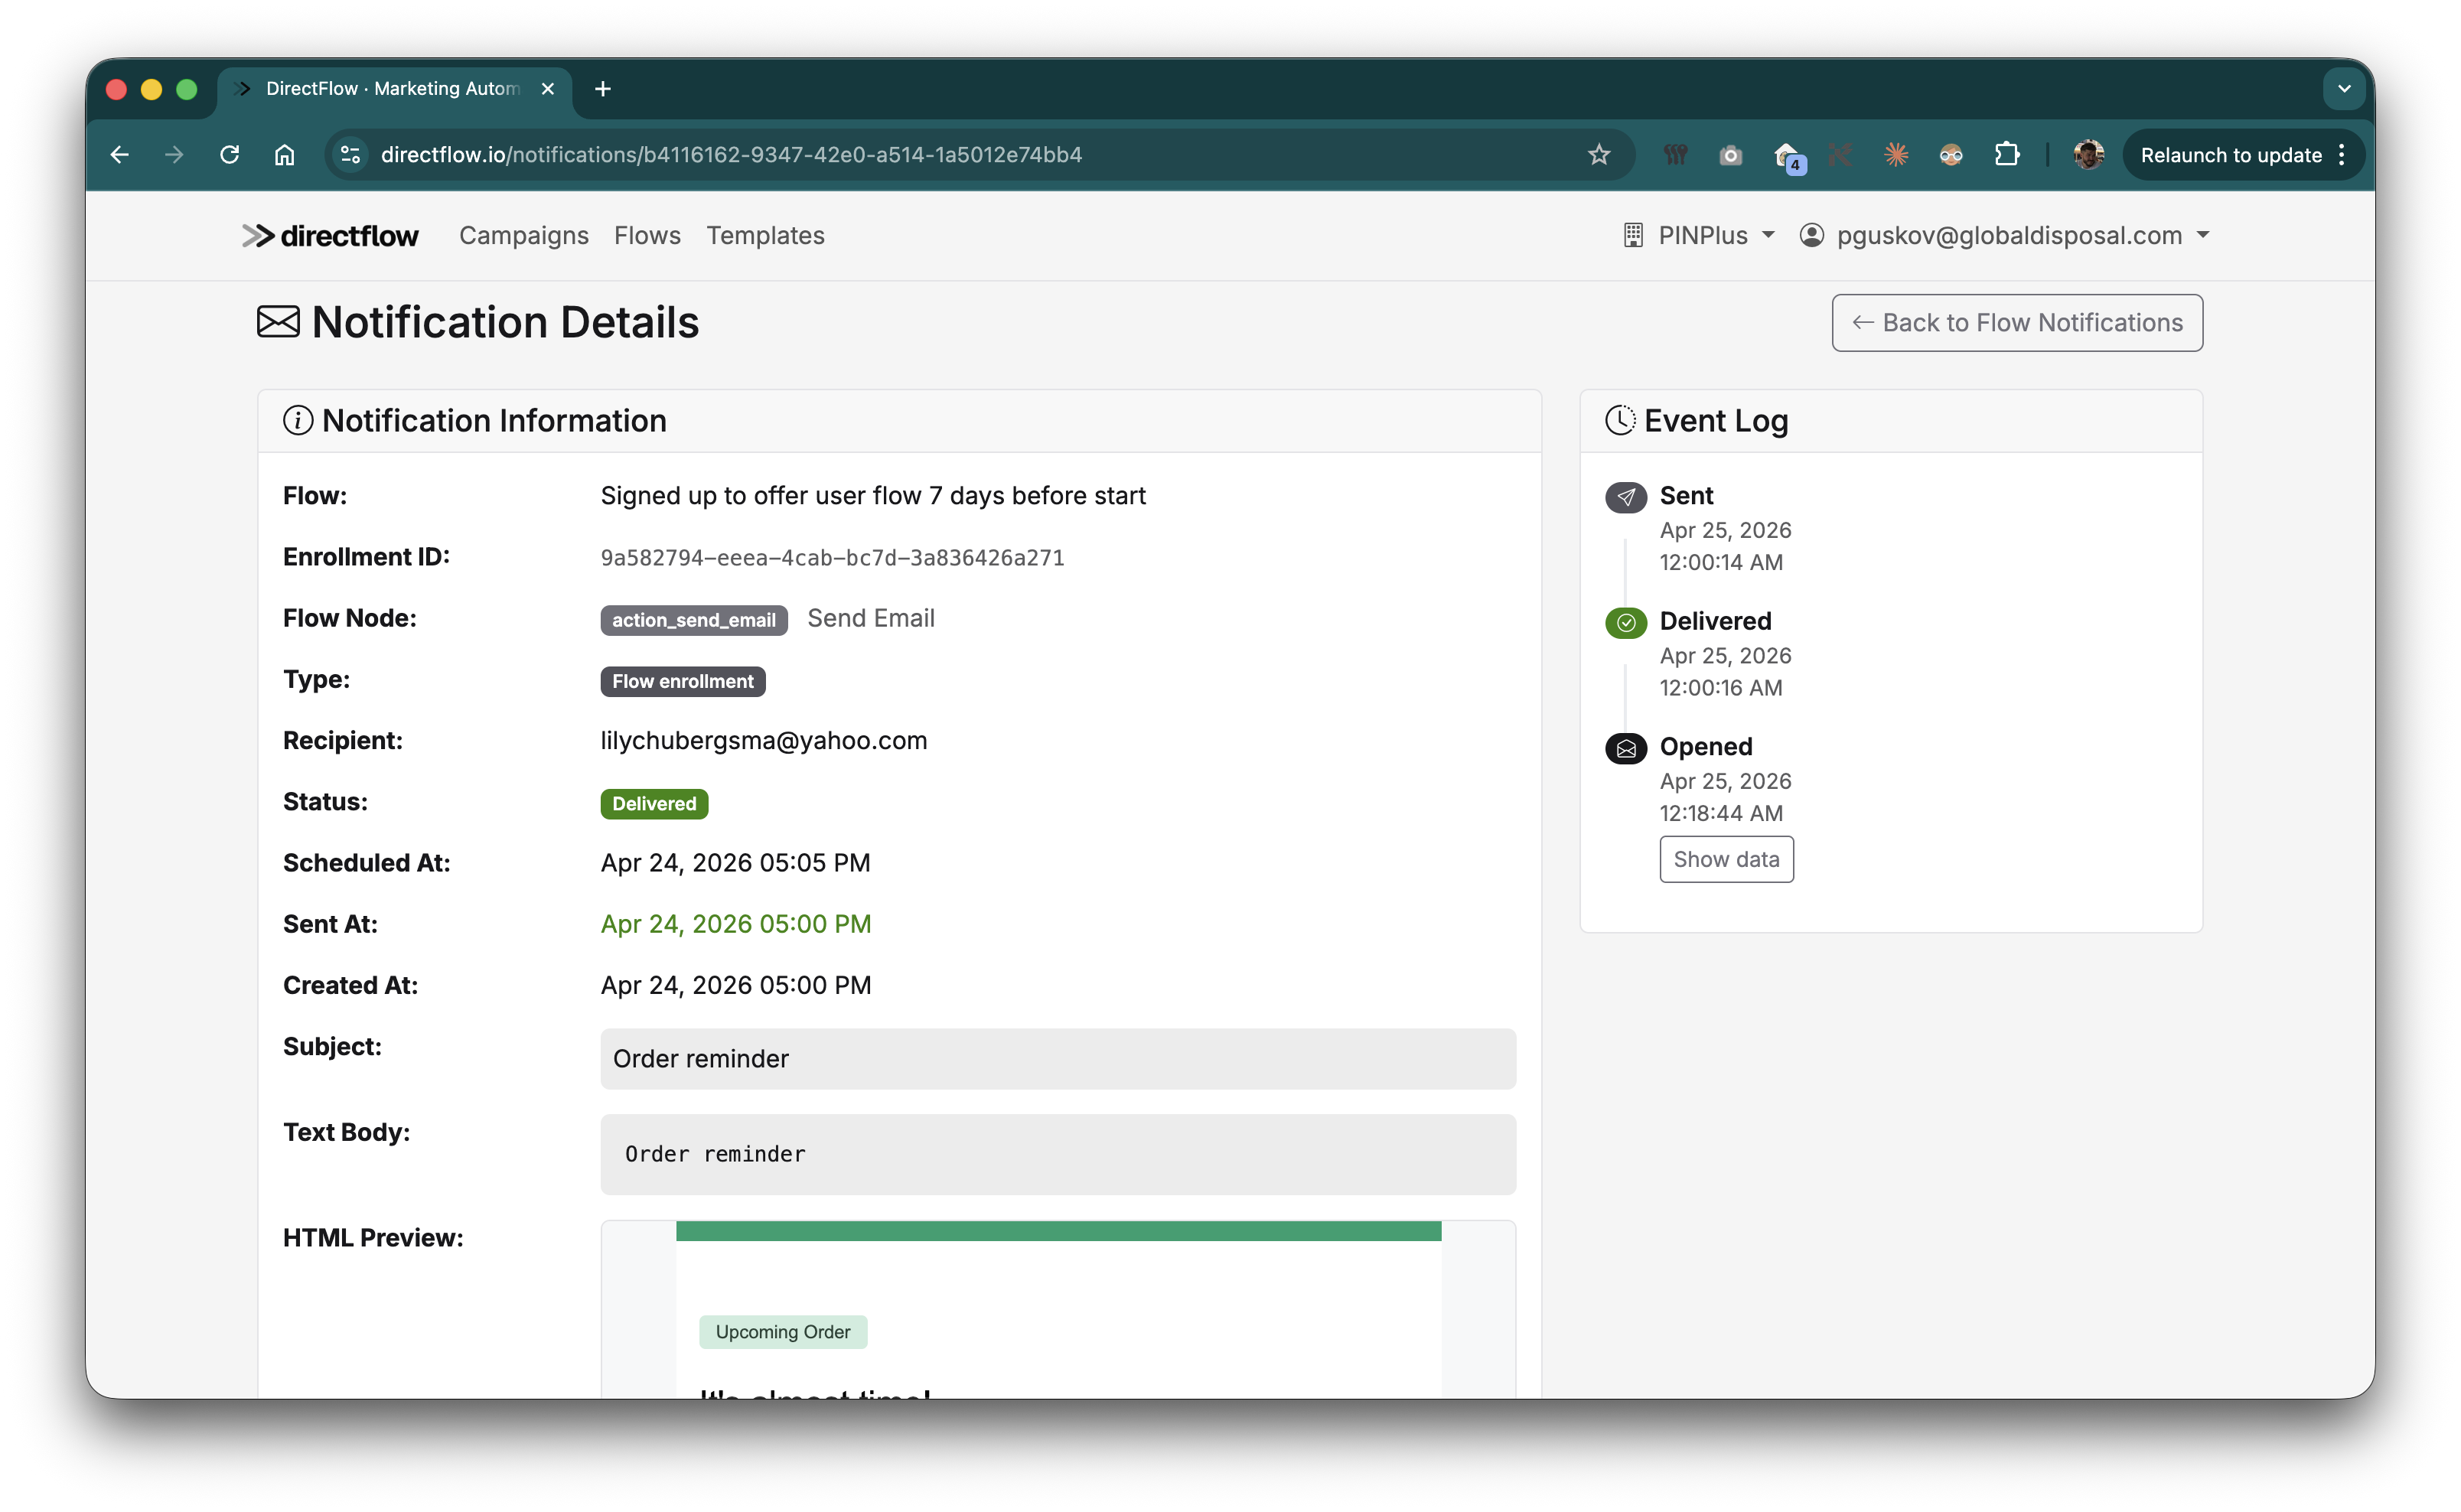This screenshot has height=1512, width=2461.
Task: Open the Extensions puzzle menu
Action: tap(2007, 155)
